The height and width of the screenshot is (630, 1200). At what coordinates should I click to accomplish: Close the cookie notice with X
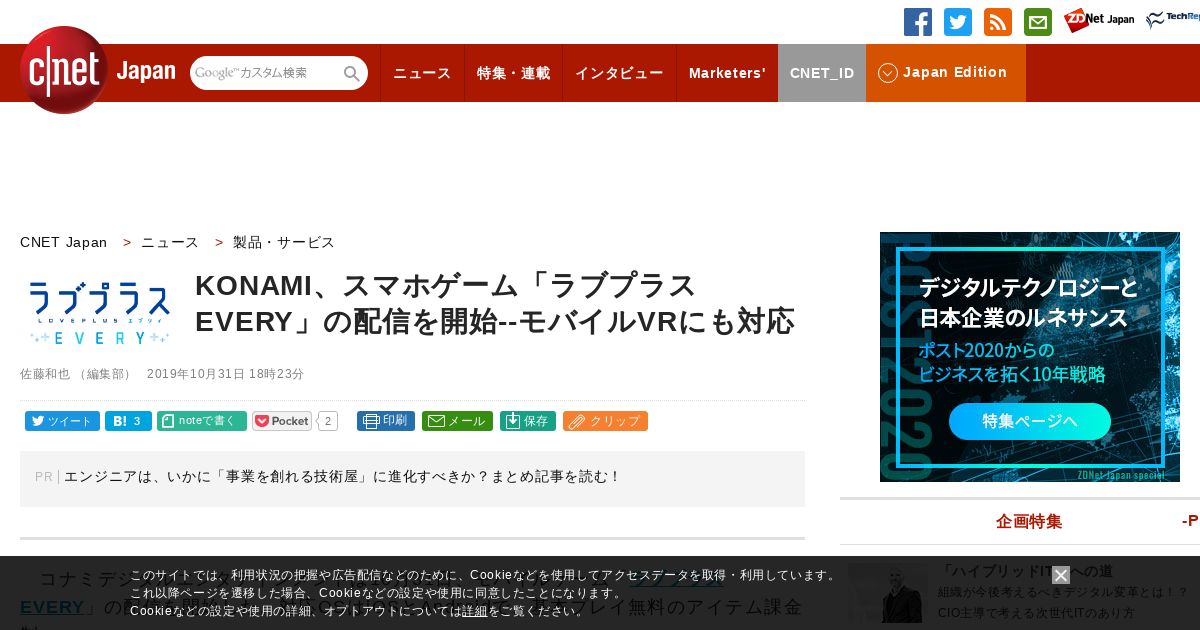[x=1061, y=575]
